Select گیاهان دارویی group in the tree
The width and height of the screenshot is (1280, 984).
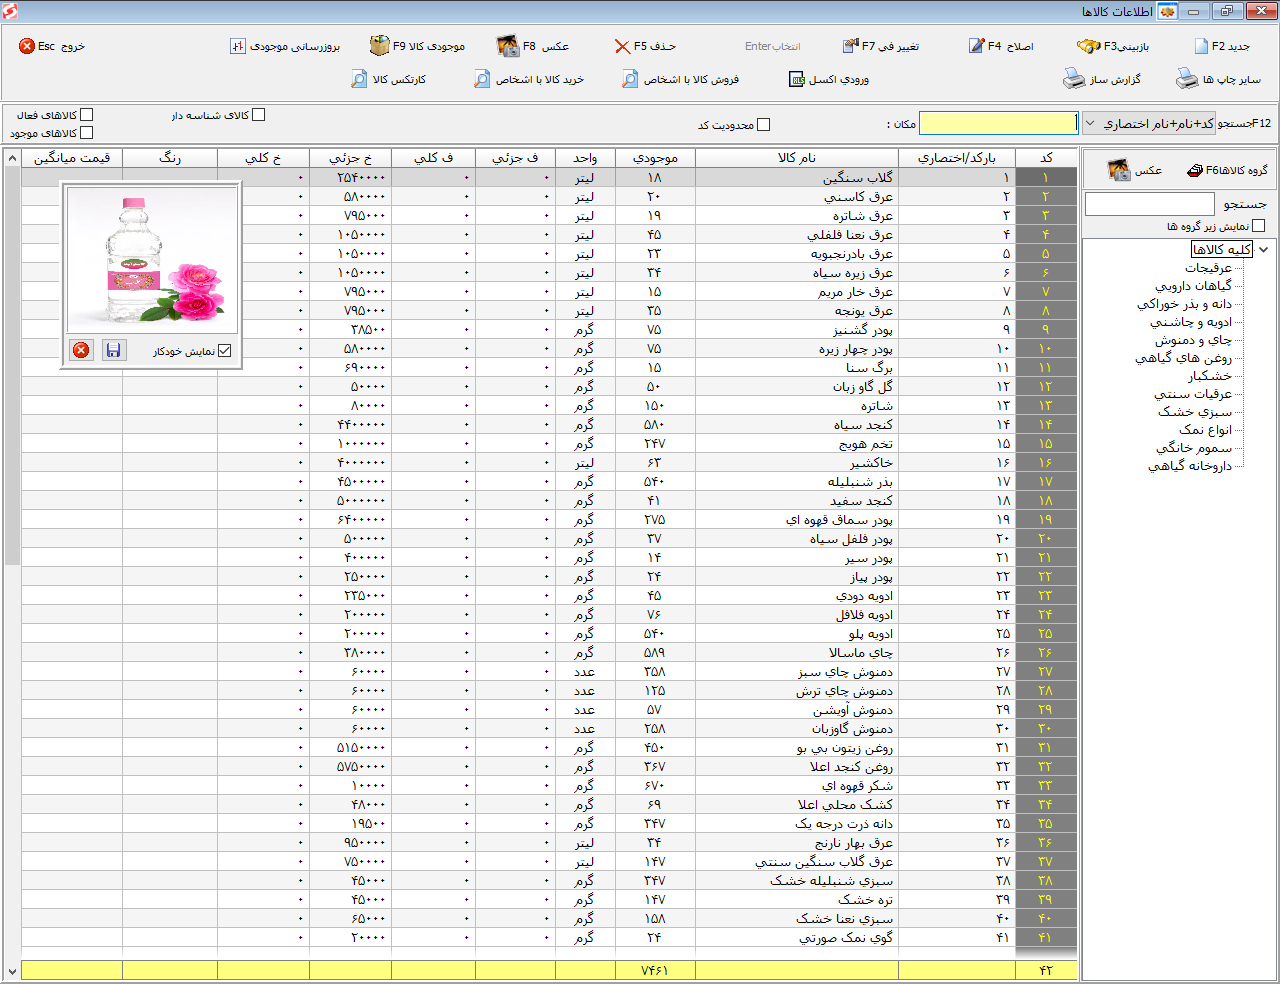(x=1193, y=286)
